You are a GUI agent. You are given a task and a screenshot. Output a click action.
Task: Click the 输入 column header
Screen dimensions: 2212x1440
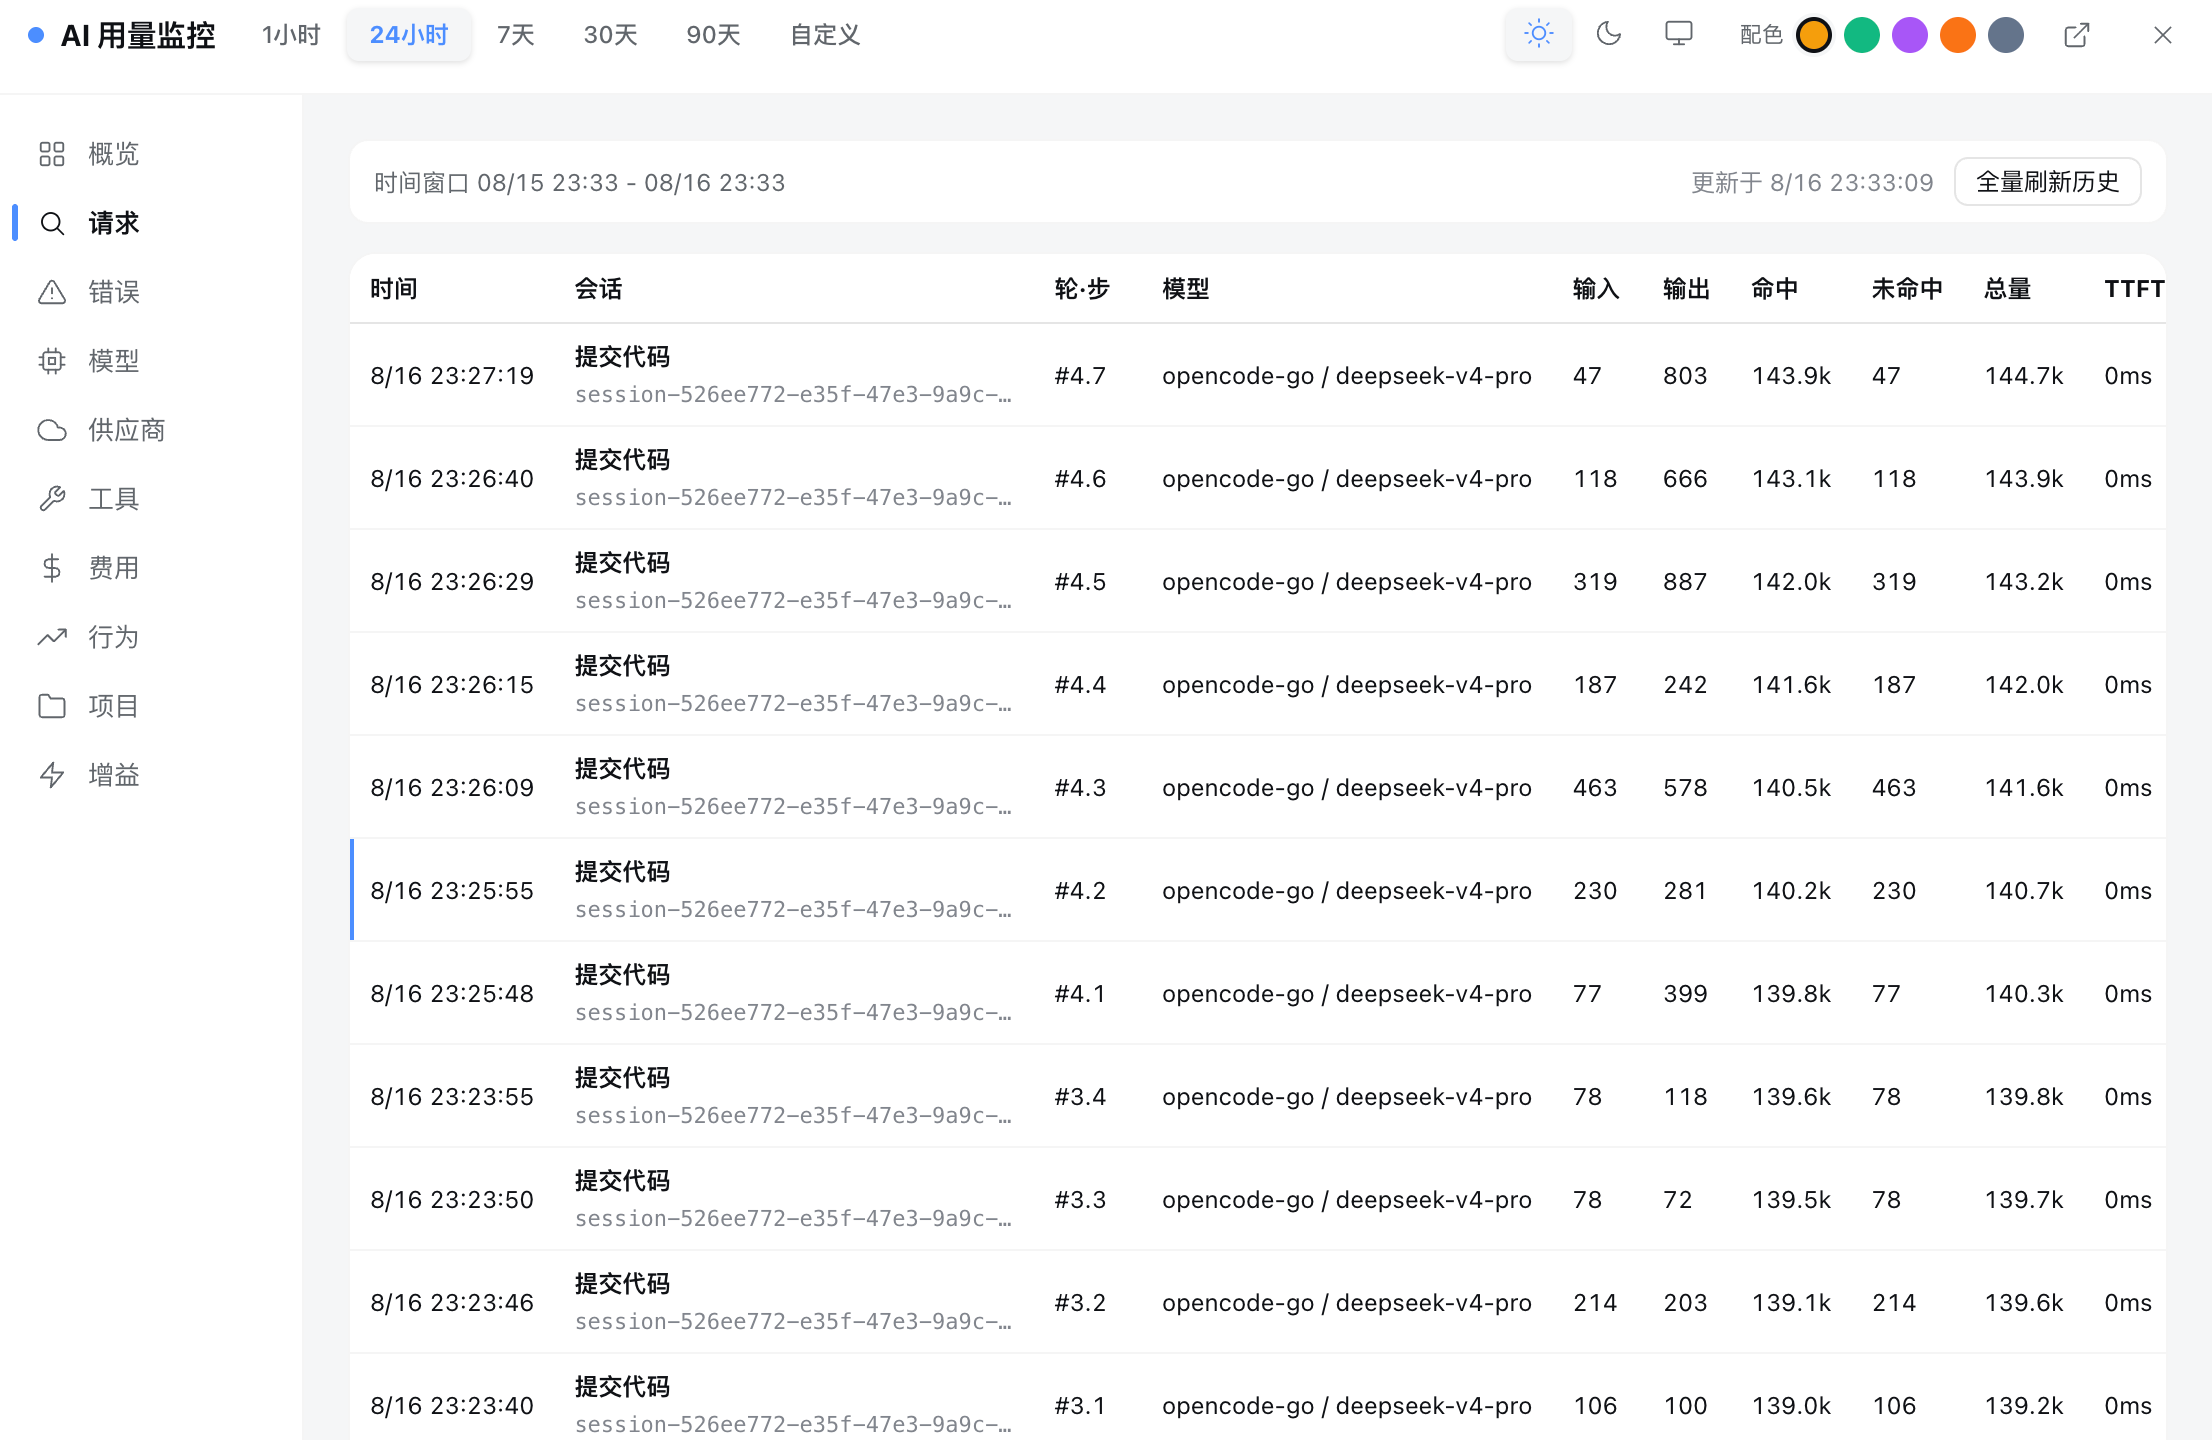pyautogui.click(x=1596, y=289)
